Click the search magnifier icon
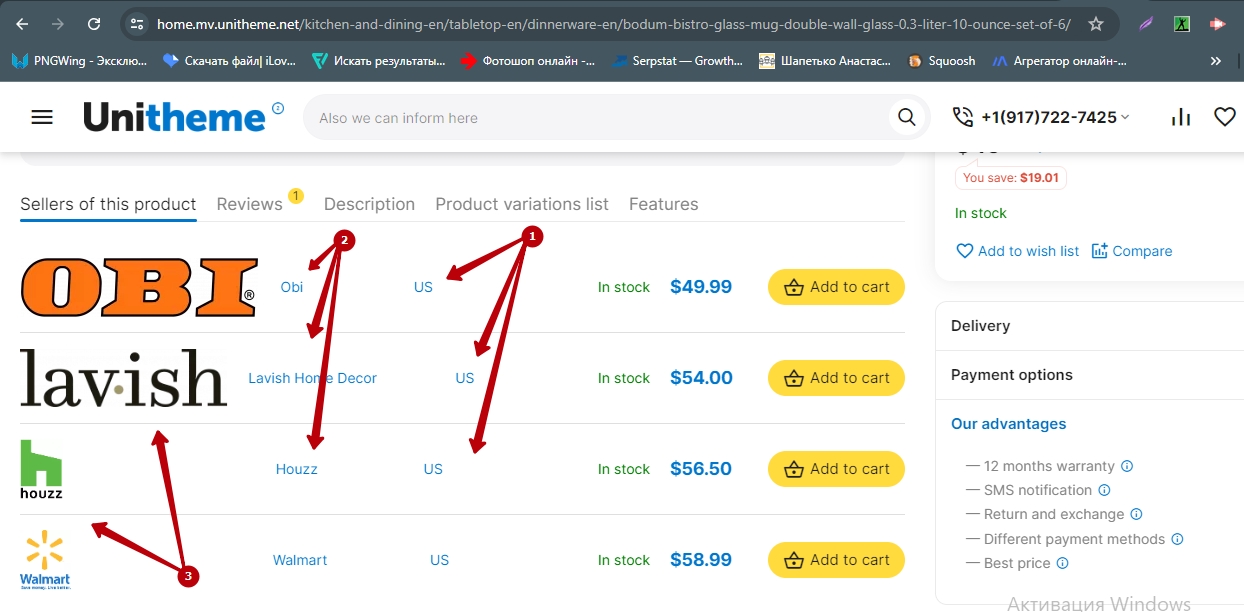The image size is (1244, 612). click(907, 118)
